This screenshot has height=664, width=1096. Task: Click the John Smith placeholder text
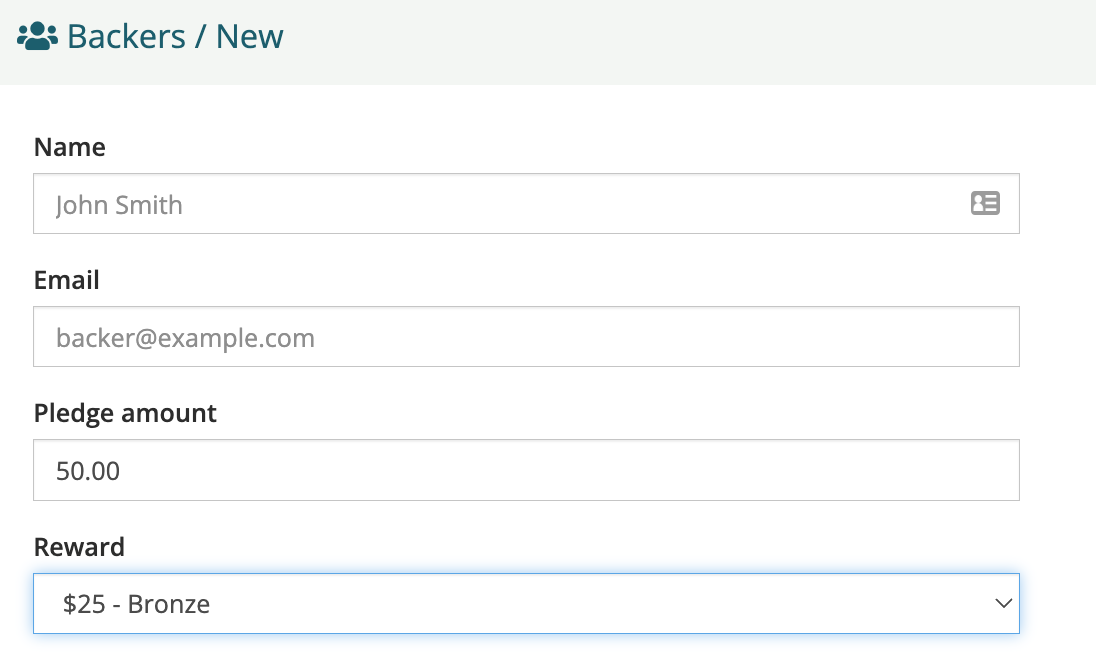119,205
